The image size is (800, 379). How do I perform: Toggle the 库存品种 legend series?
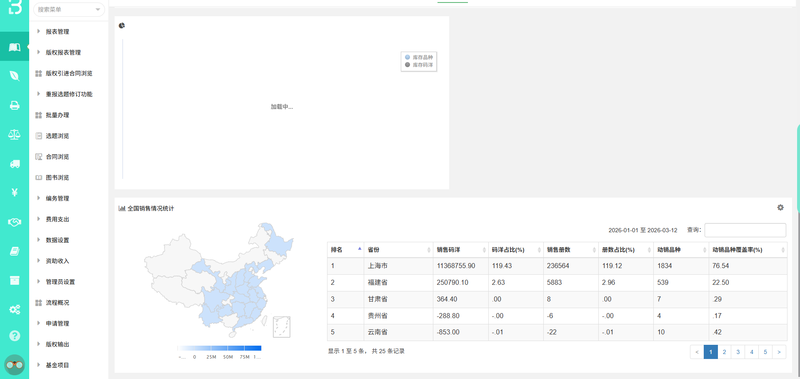(x=419, y=58)
